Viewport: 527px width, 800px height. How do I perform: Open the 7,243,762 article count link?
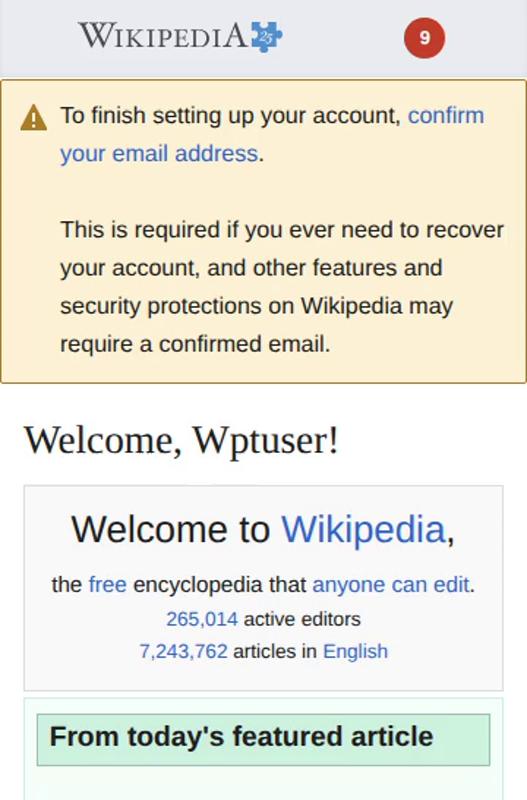[x=184, y=652]
